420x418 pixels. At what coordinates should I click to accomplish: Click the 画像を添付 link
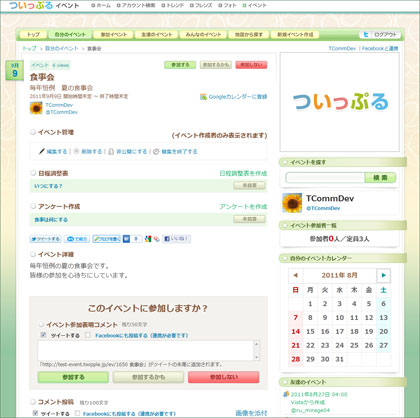click(251, 413)
